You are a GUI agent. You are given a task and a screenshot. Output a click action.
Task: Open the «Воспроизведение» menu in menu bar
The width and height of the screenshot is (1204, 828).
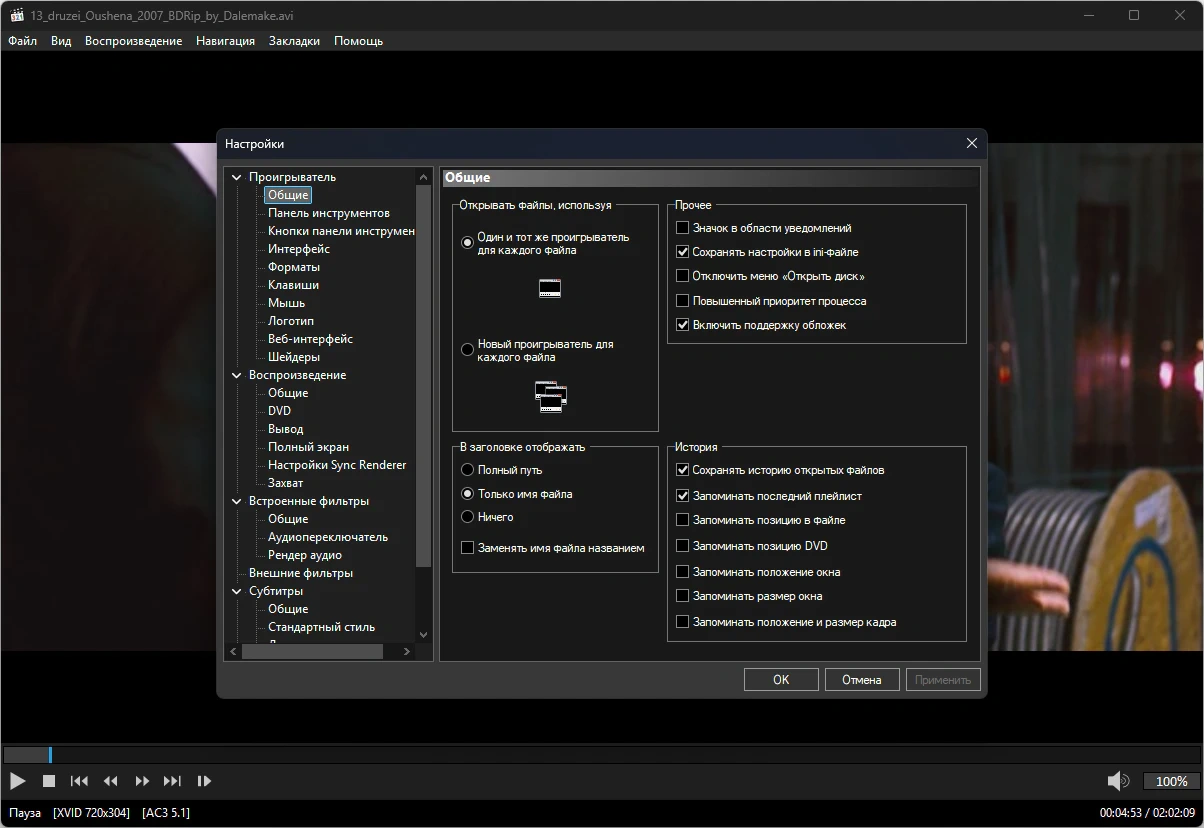pyautogui.click(x=133, y=41)
